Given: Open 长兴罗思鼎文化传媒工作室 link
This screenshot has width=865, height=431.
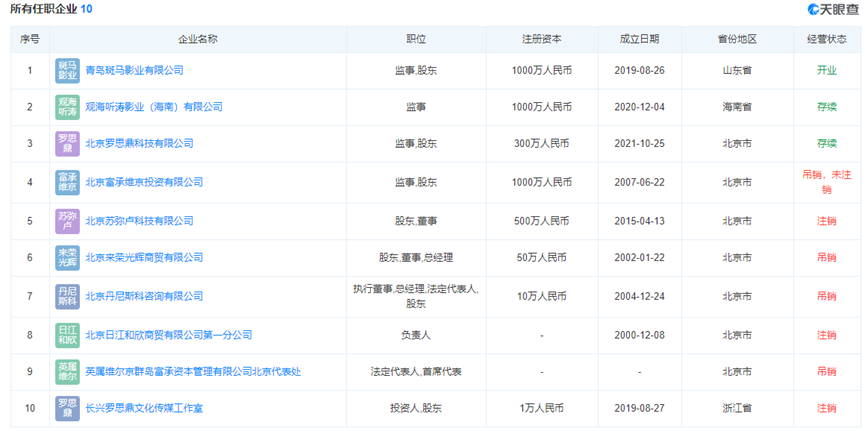Looking at the screenshot, I should tap(144, 408).
